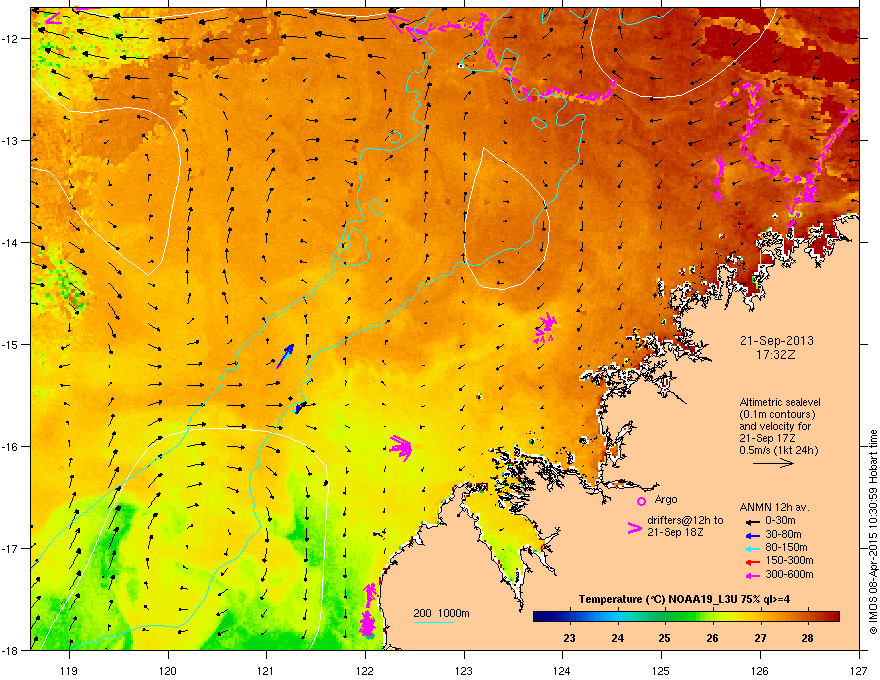Click colorbar tick label 27
The image size is (880, 680).
[760, 638]
